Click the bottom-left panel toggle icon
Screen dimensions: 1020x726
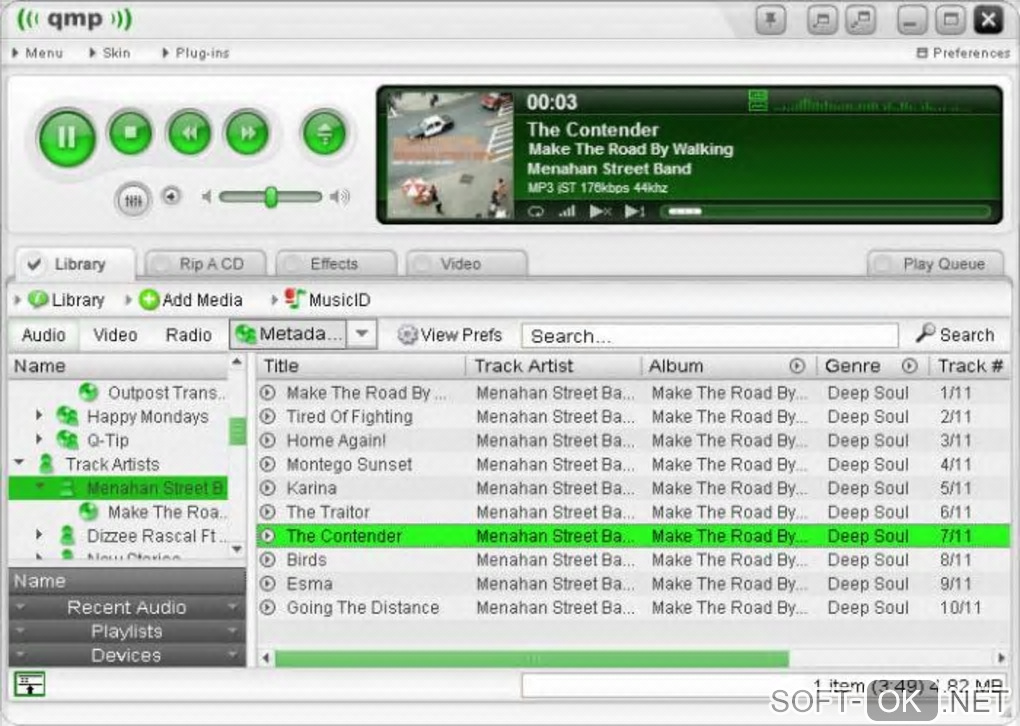(30, 684)
